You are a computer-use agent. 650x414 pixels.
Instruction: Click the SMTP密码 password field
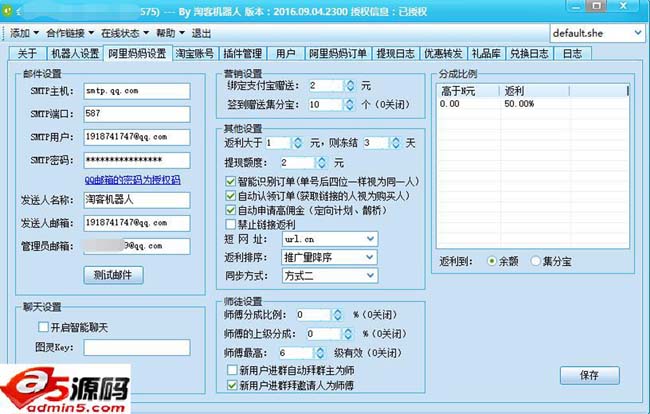[x=137, y=160]
